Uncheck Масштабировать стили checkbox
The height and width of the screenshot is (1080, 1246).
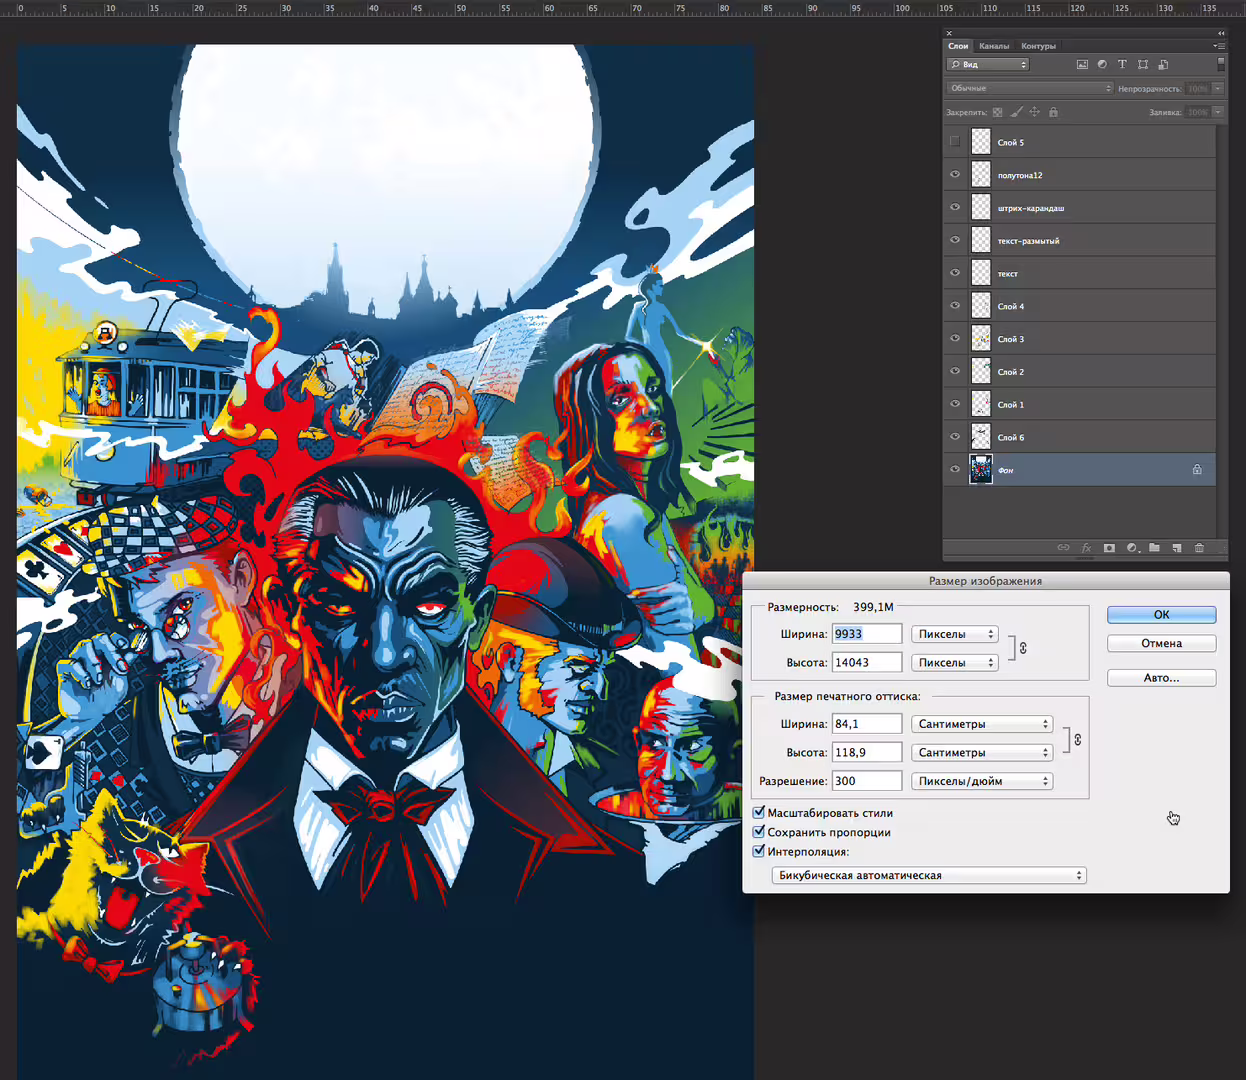pyautogui.click(x=759, y=812)
